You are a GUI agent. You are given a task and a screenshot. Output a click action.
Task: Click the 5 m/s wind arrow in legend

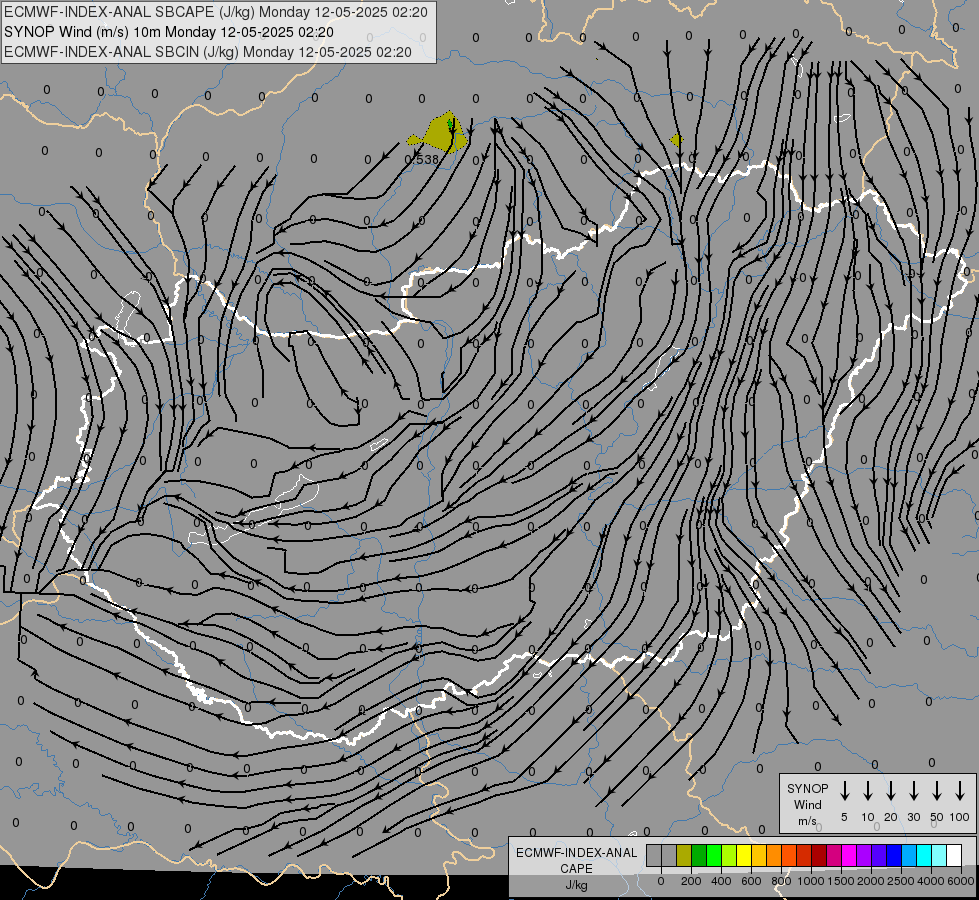845,791
